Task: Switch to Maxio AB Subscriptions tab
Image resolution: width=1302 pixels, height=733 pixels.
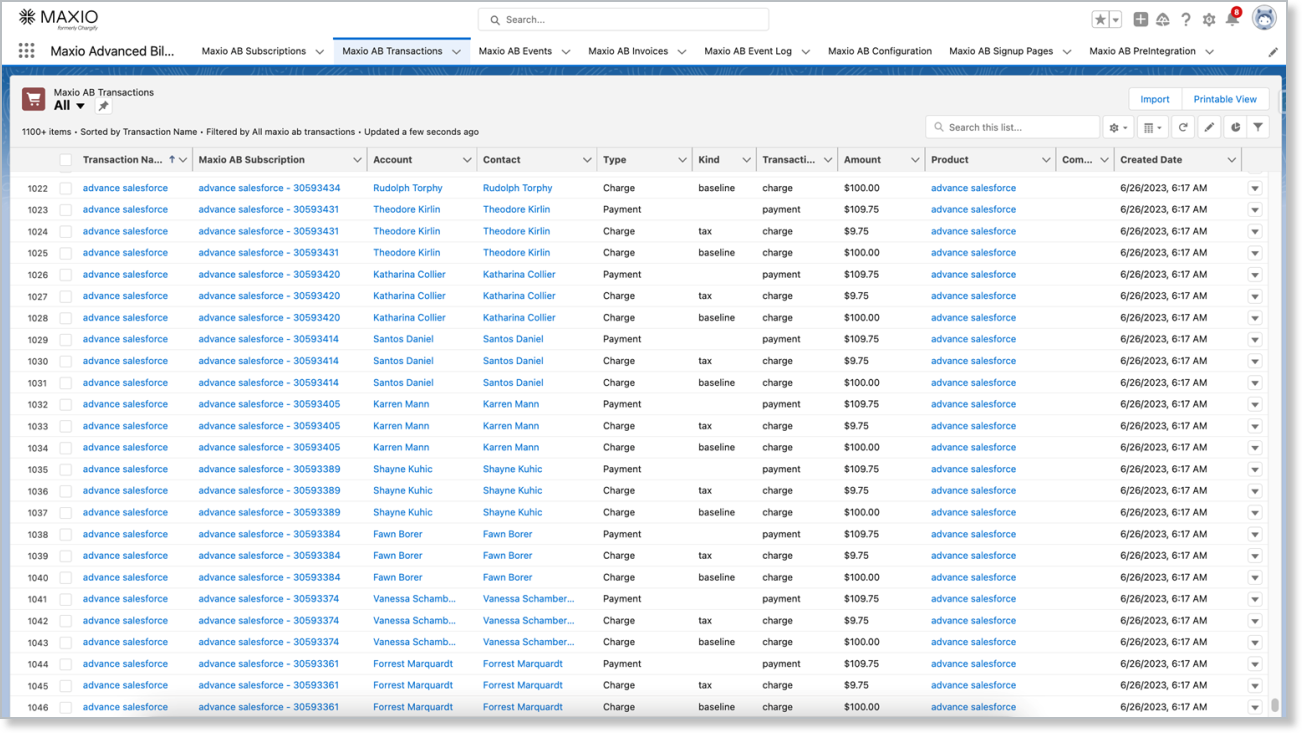Action: coord(254,51)
